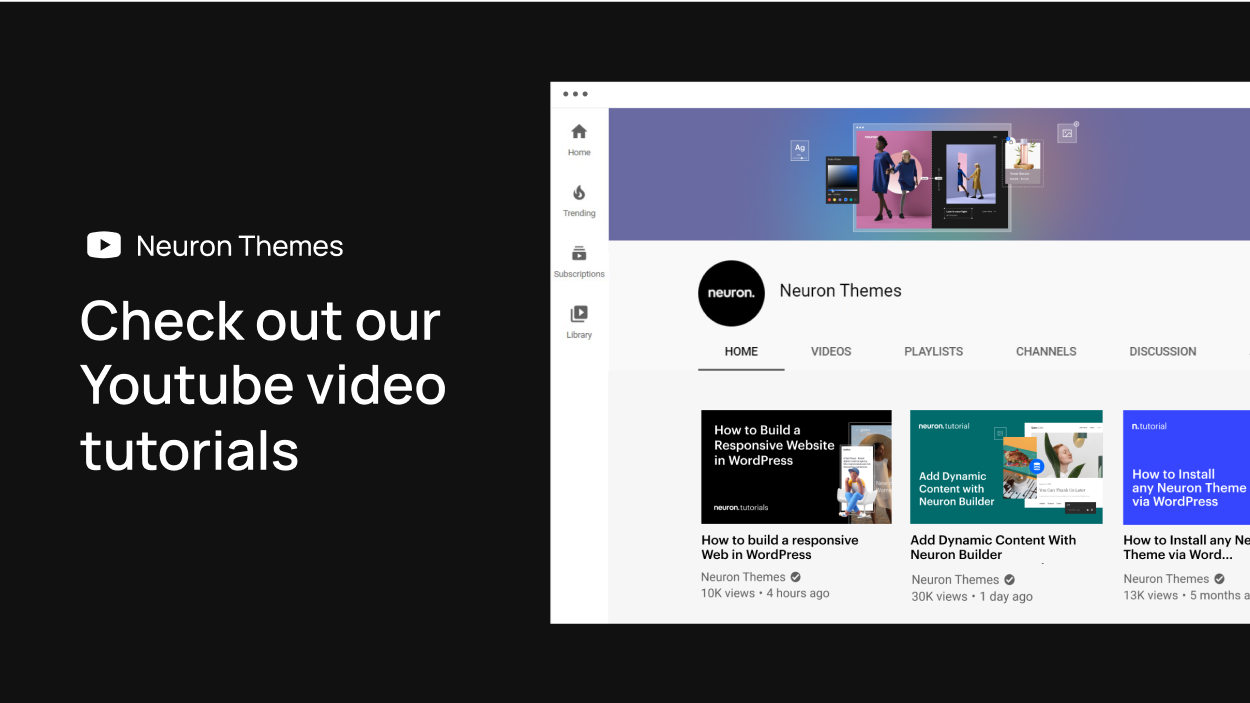The width and height of the screenshot is (1250, 703).
Task: Switch to the HOME tab
Action: click(x=741, y=352)
